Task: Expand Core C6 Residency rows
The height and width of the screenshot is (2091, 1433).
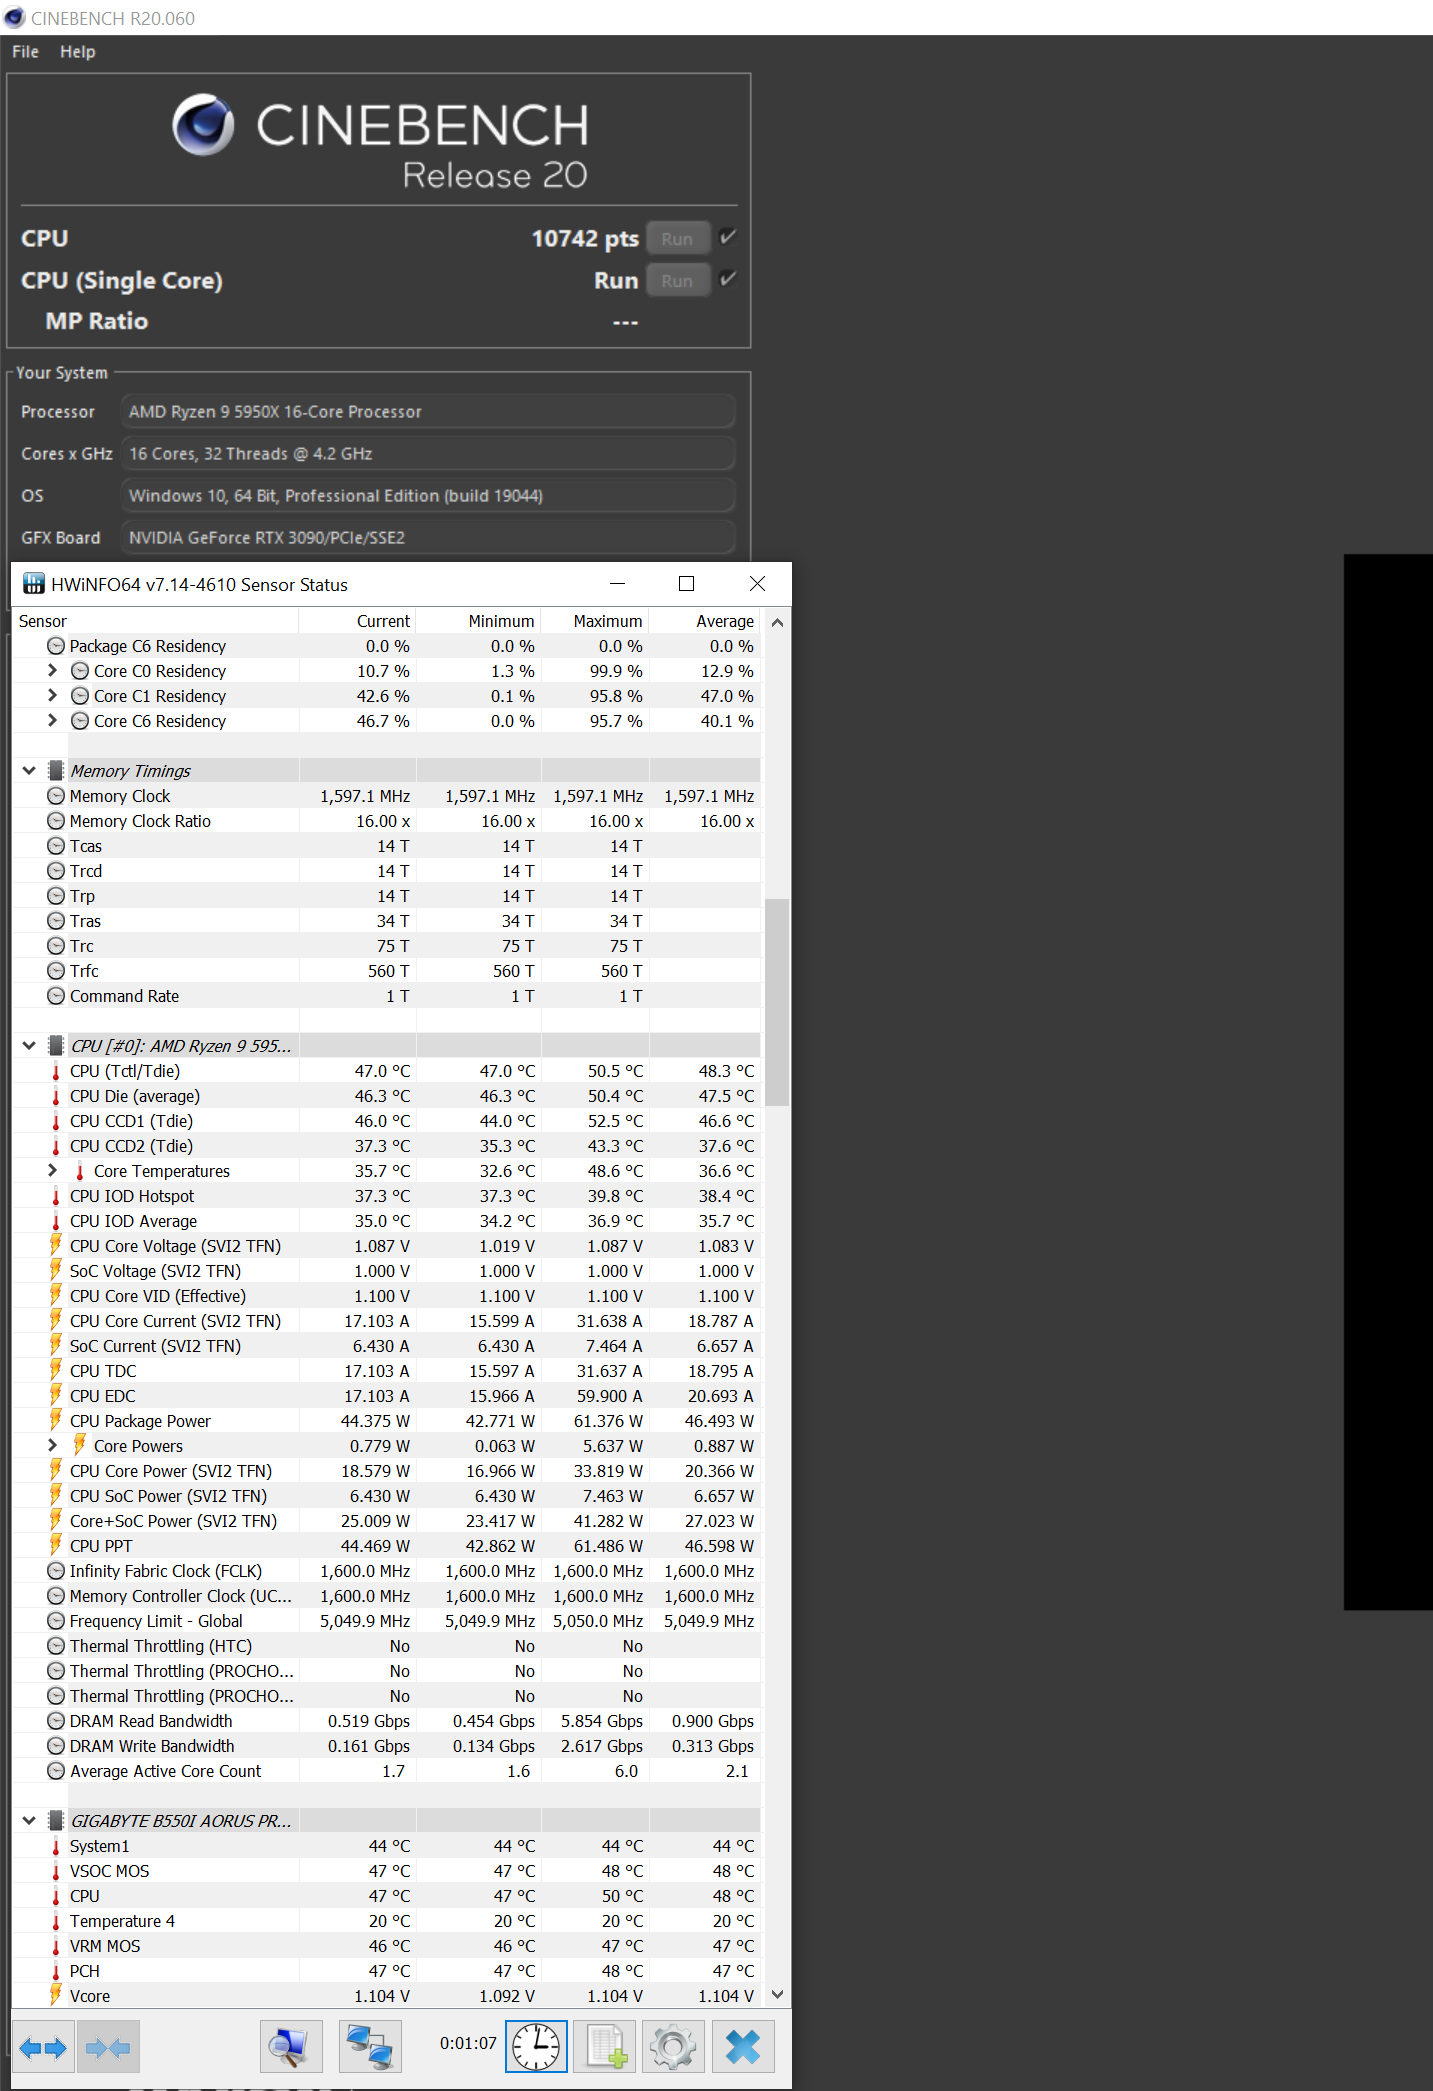Action: click(x=52, y=720)
